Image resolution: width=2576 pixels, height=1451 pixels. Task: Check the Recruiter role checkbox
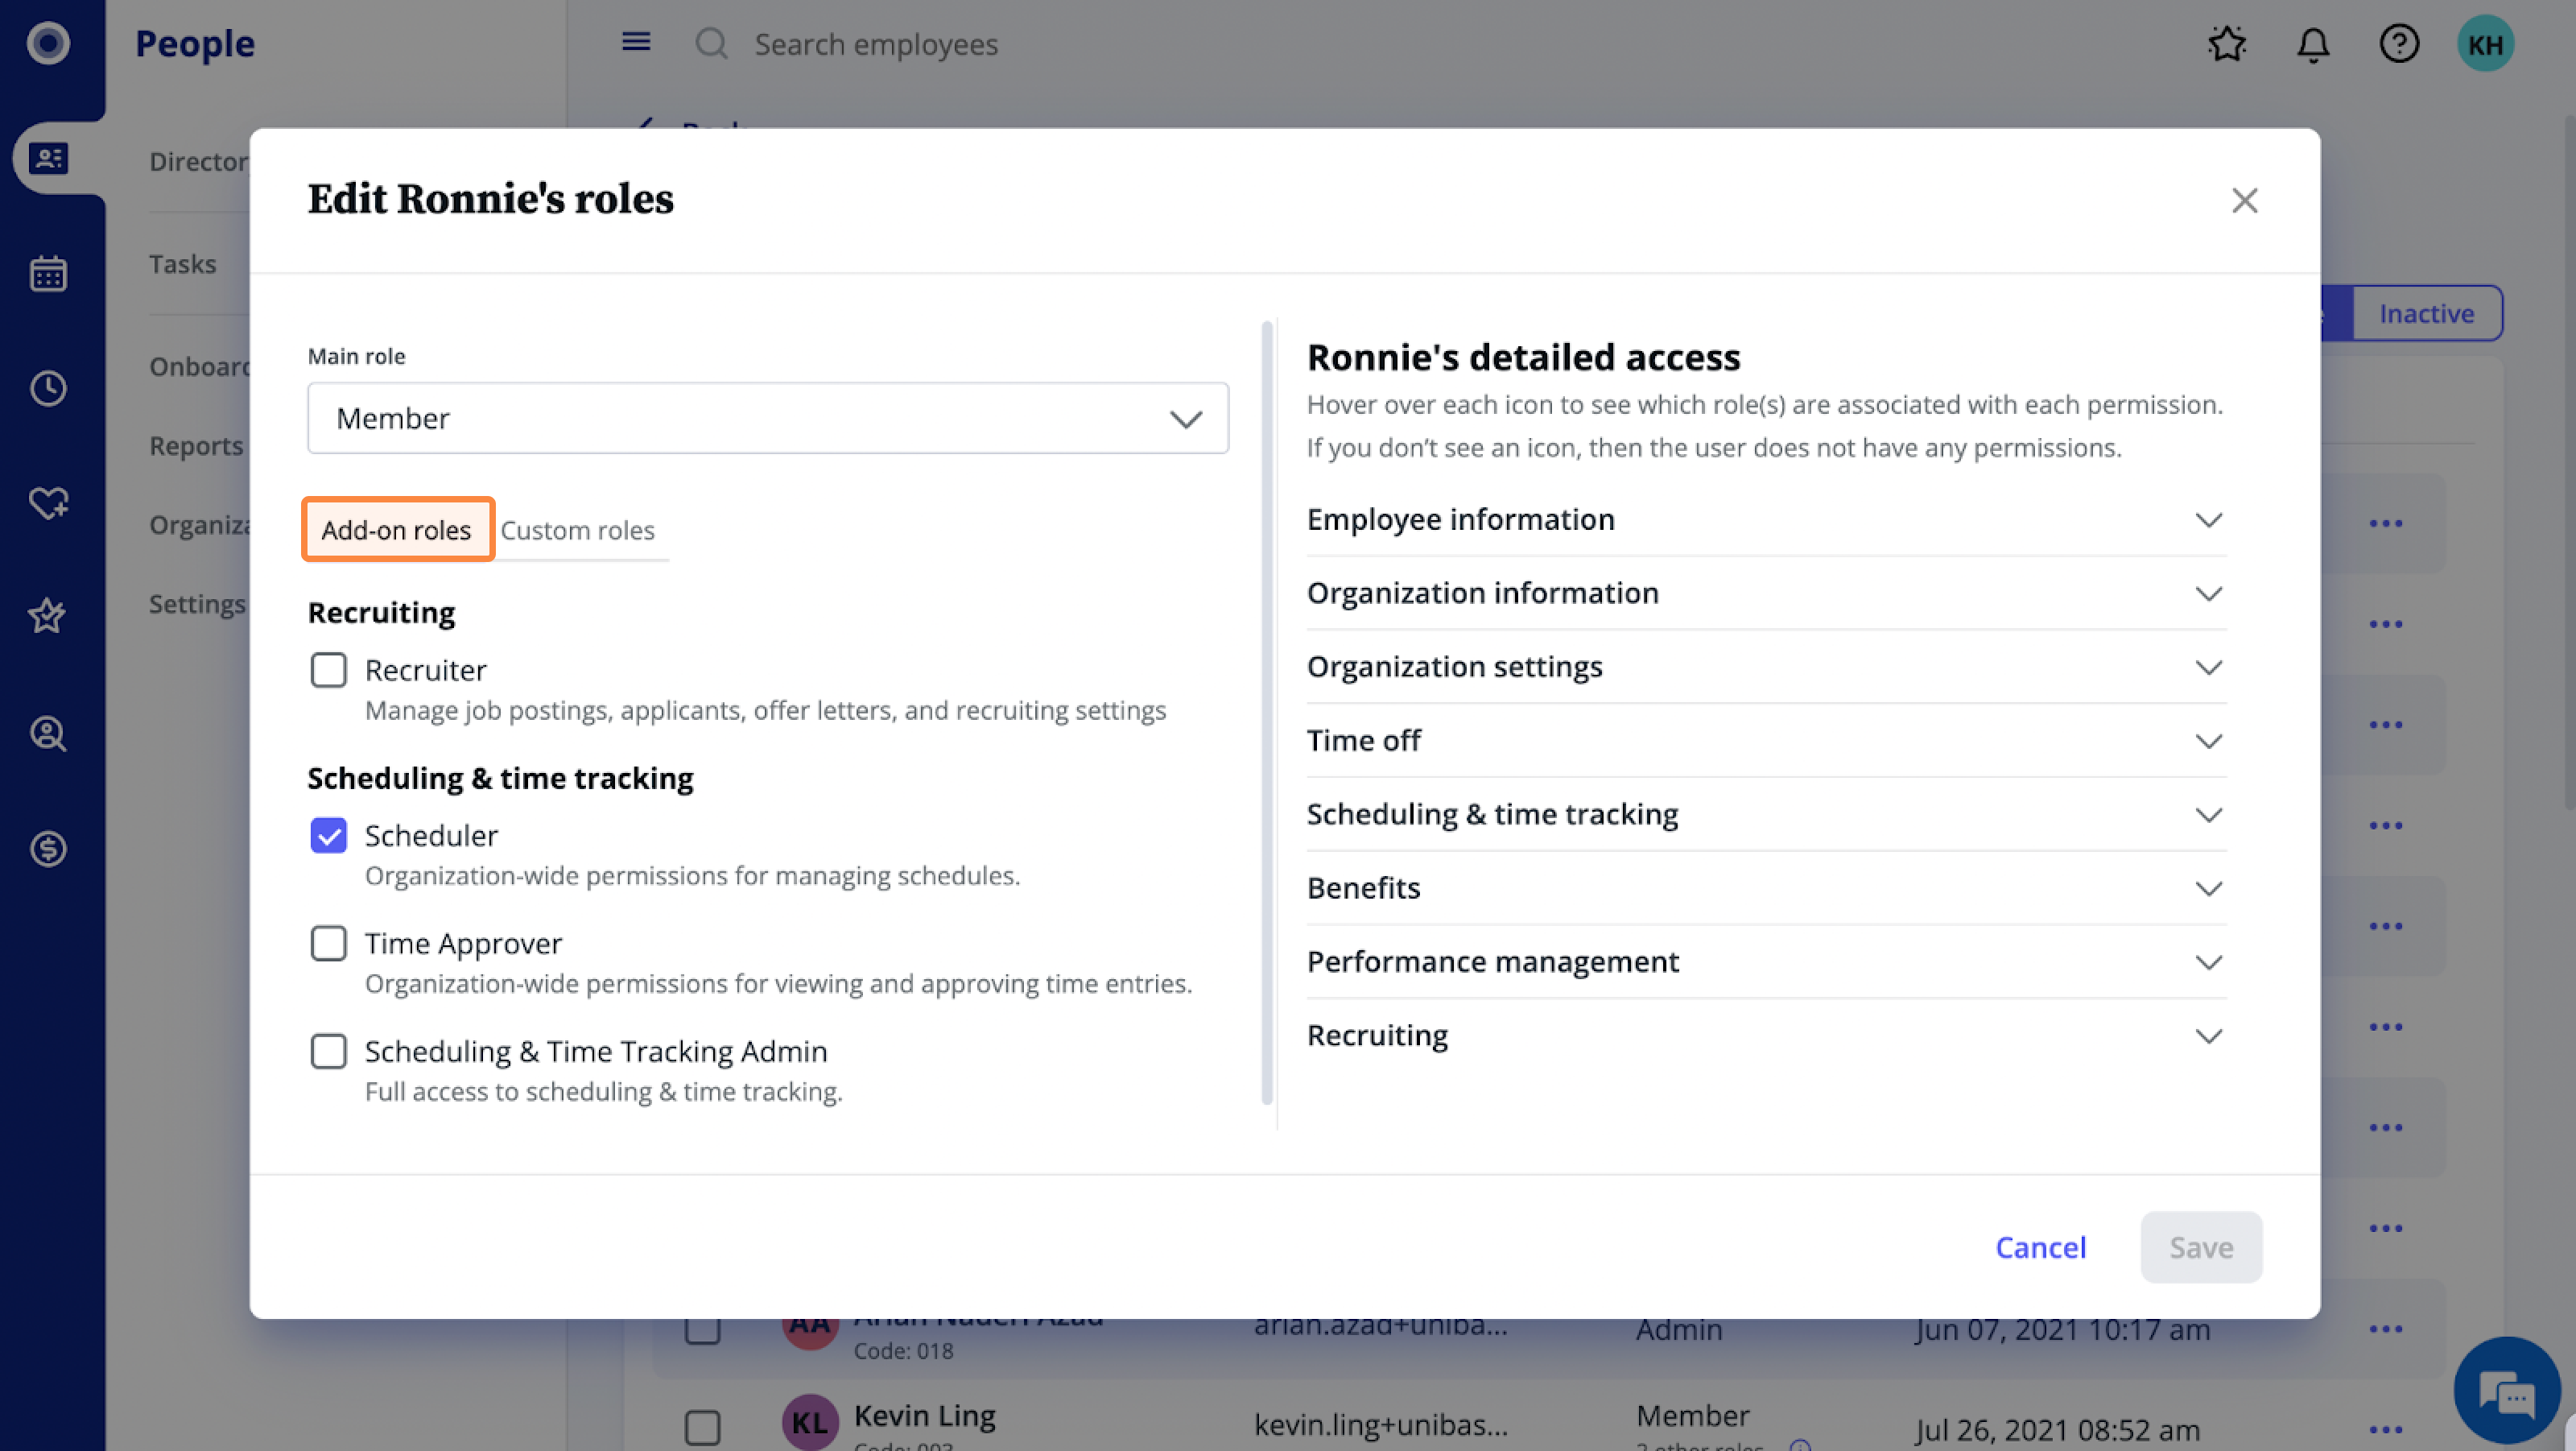[x=328, y=669]
